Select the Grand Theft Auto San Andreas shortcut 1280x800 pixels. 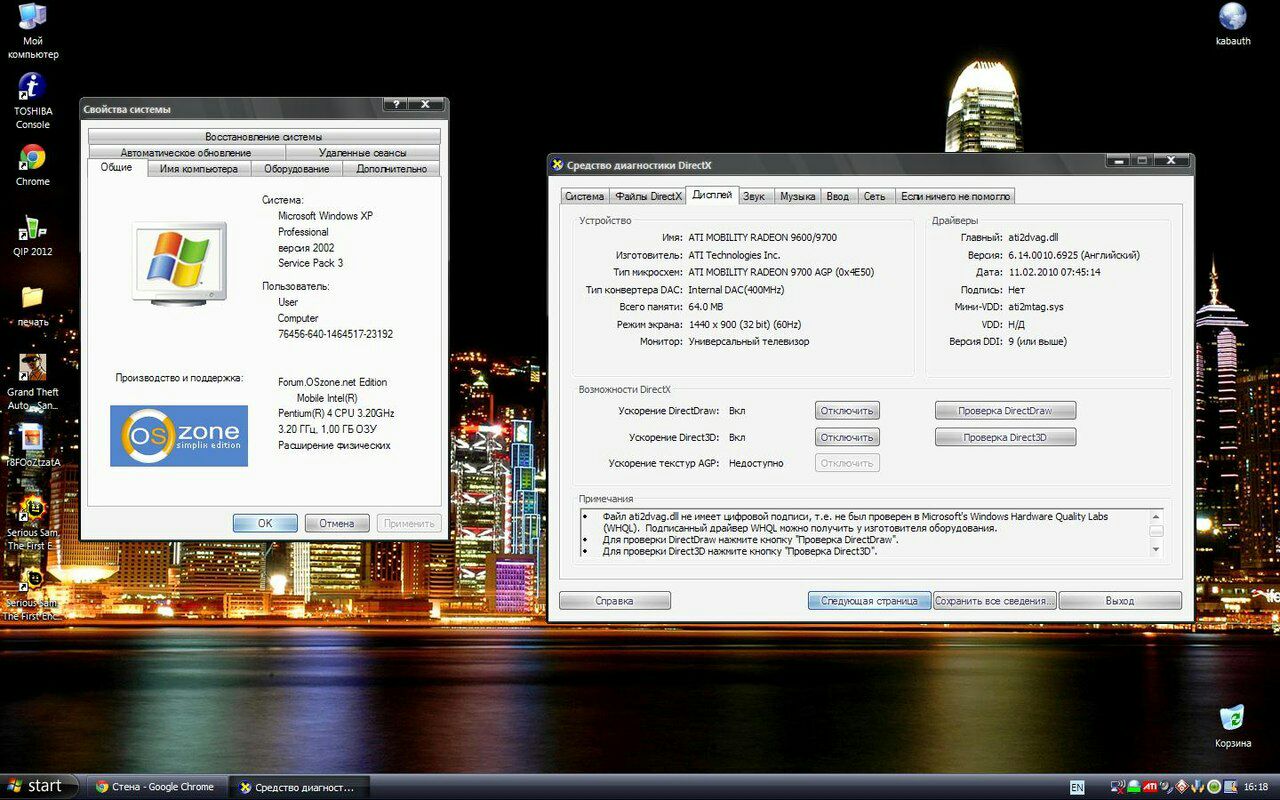[x=33, y=383]
